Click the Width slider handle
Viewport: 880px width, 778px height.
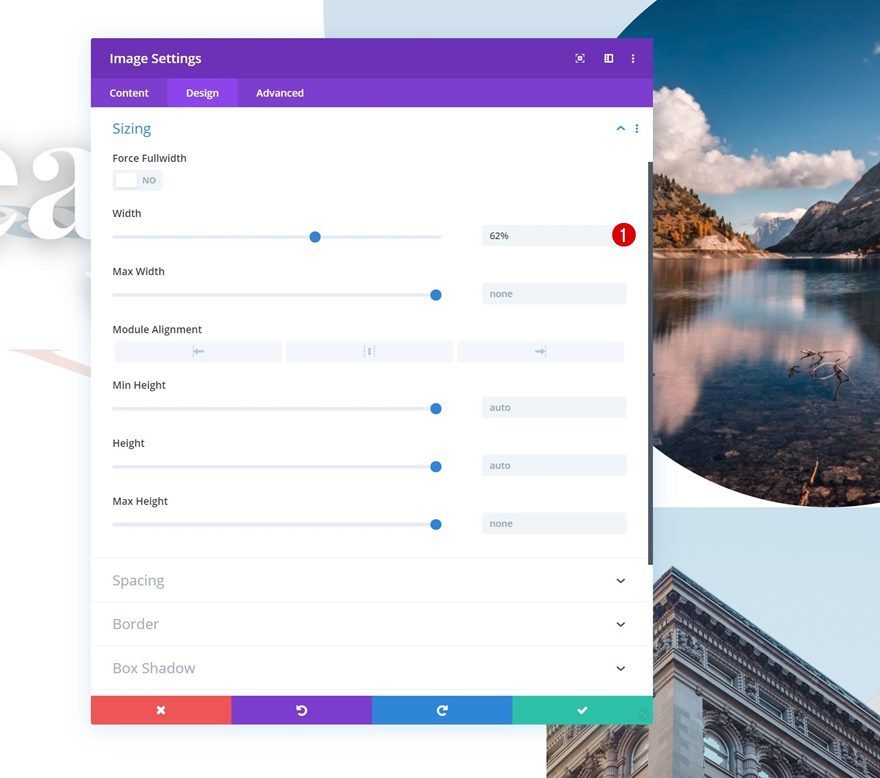(x=315, y=237)
